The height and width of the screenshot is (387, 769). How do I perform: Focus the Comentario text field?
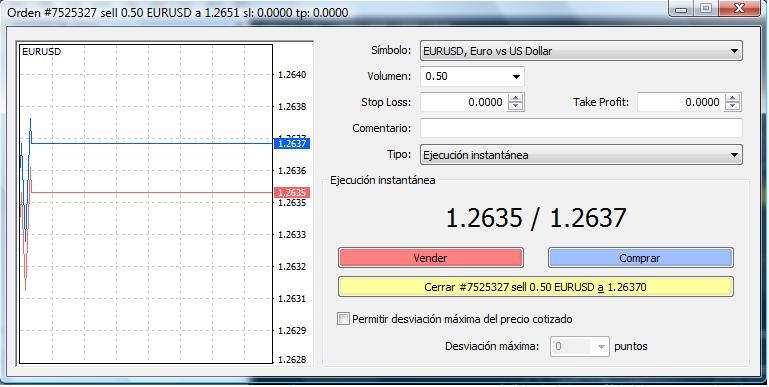point(581,128)
